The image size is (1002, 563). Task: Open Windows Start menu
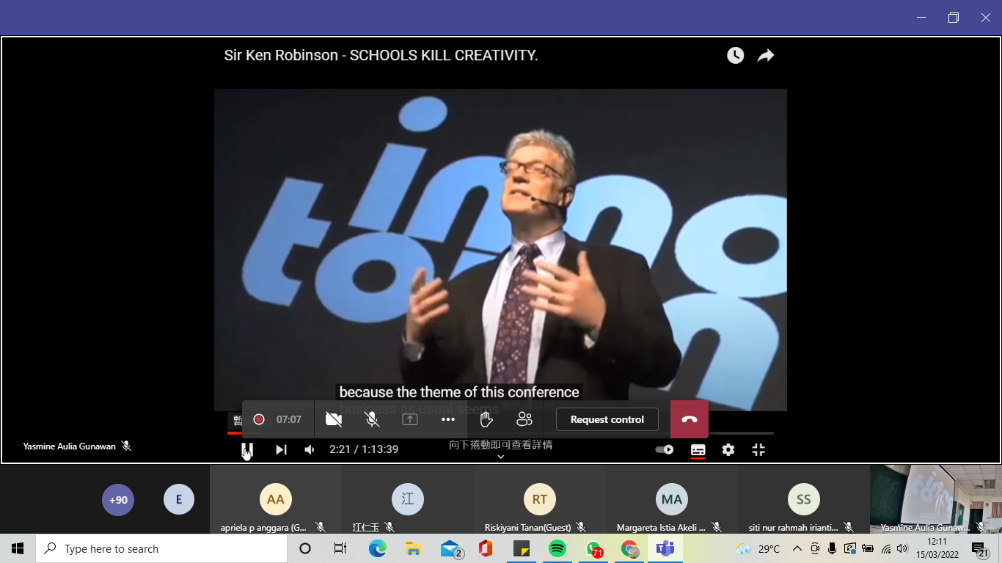[17, 549]
